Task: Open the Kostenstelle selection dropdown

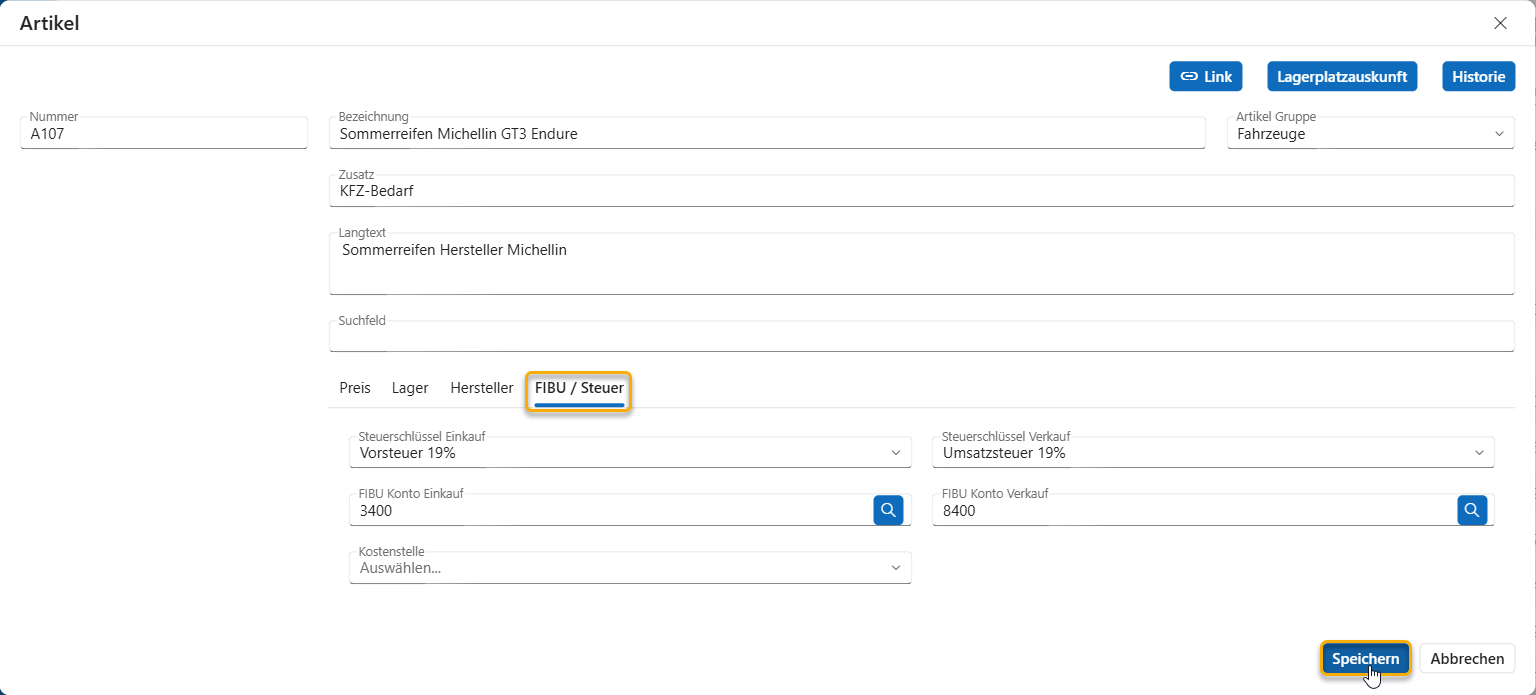Action: [x=630, y=568]
